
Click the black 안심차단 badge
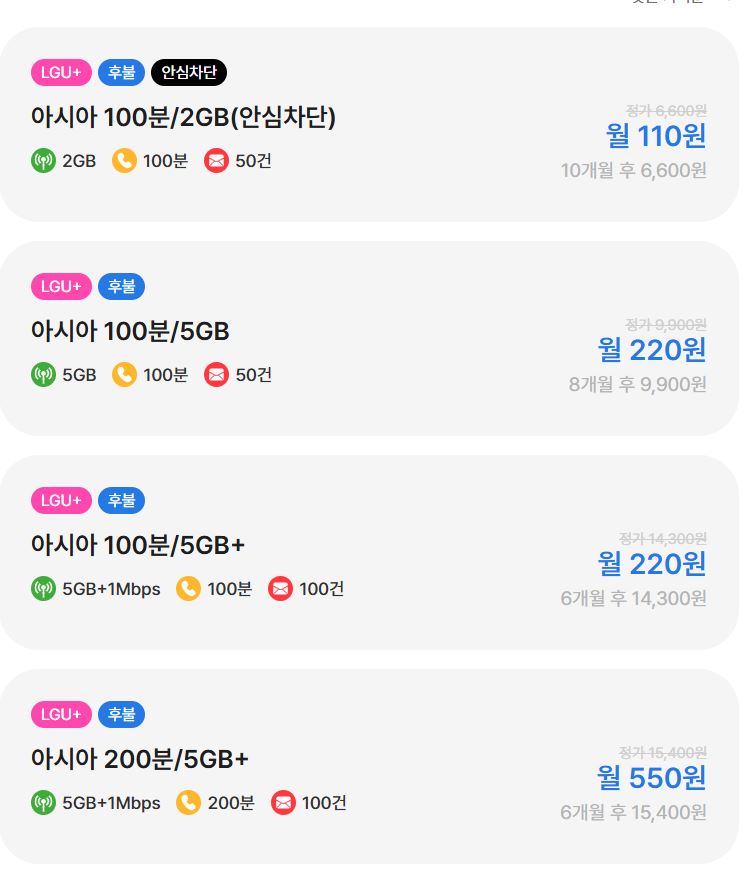click(189, 72)
